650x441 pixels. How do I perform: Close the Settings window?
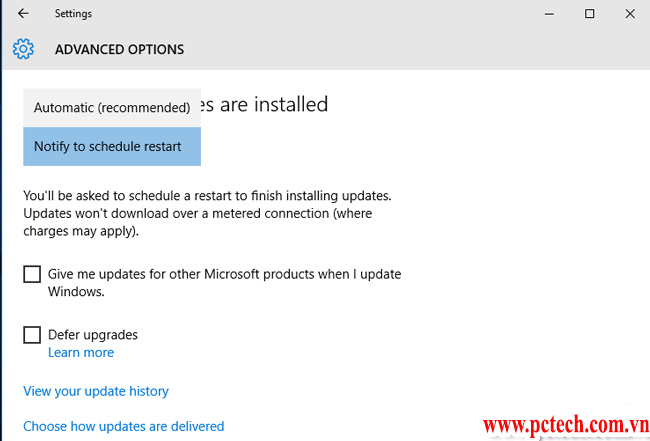(x=629, y=14)
